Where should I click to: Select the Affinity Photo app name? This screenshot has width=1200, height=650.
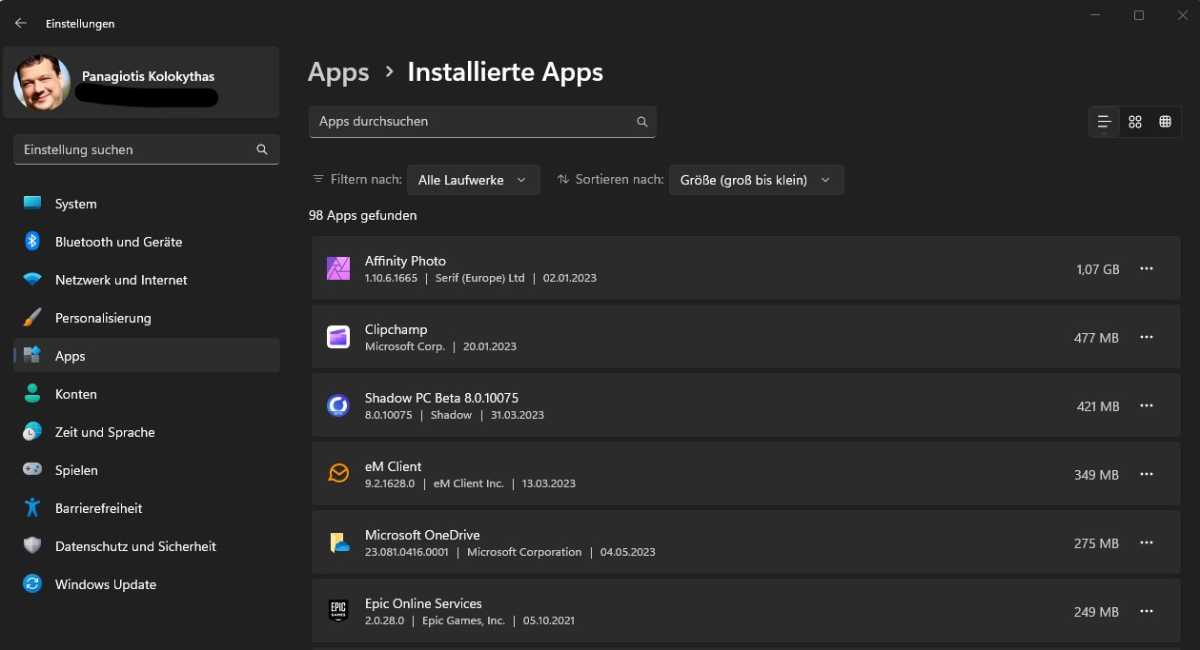click(x=405, y=261)
